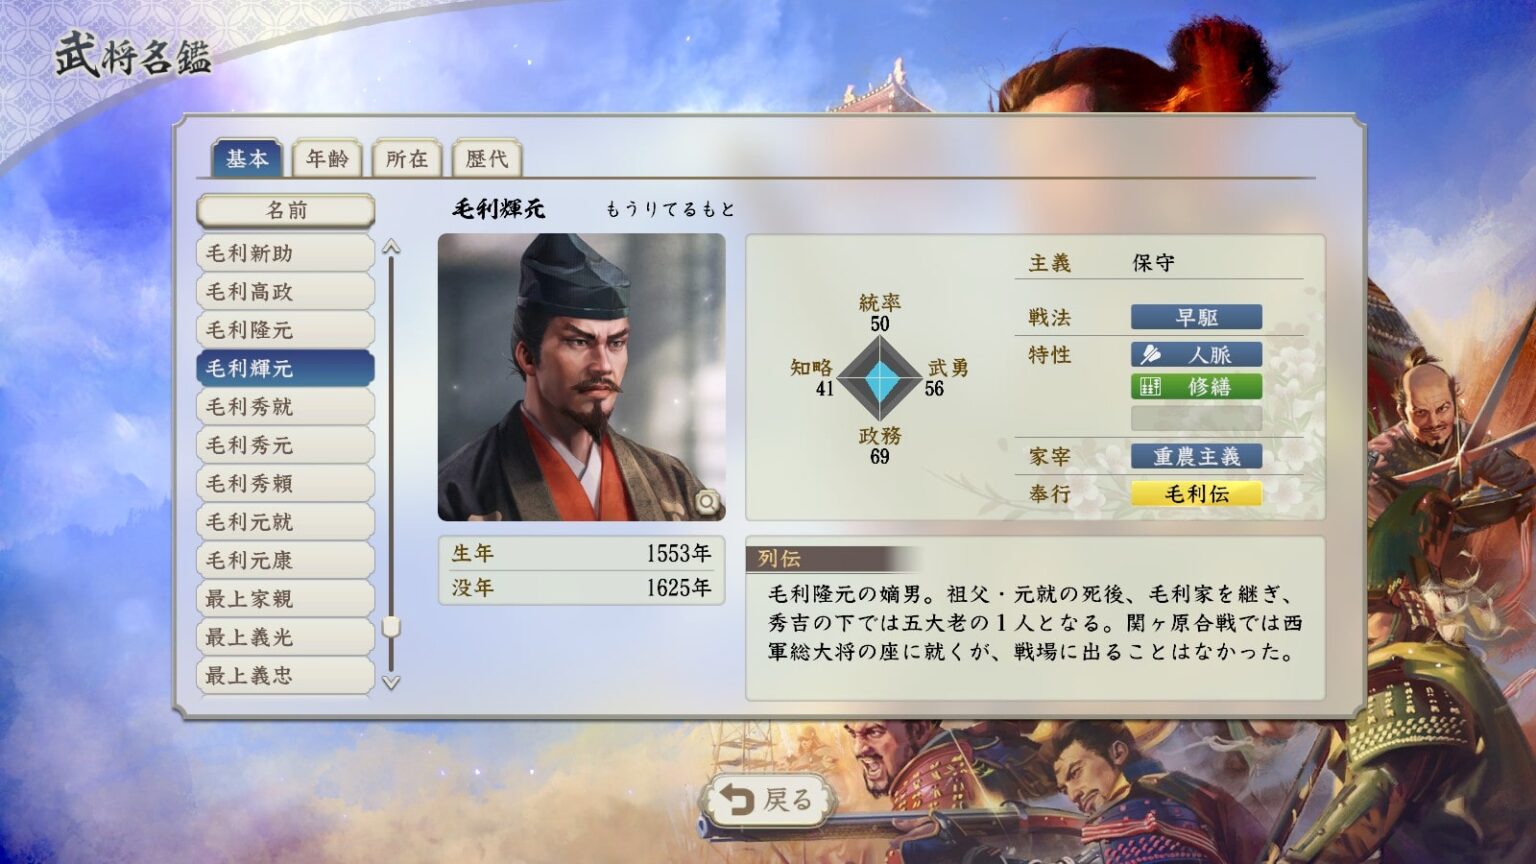1536x864 pixels.
Task: Switch to the 所在 tab
Action: point(407,159)
